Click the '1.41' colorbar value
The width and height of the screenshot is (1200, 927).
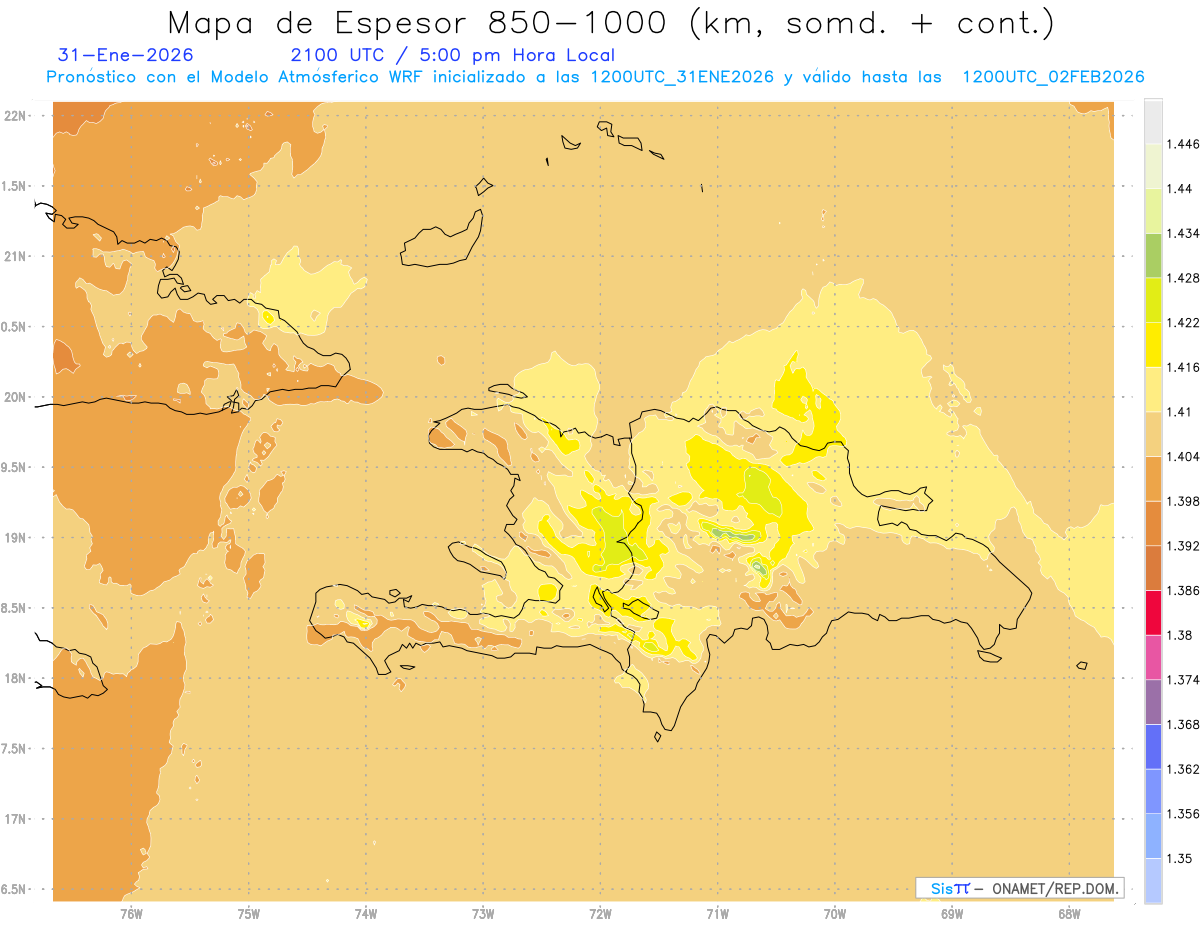tap(1179, 412)
